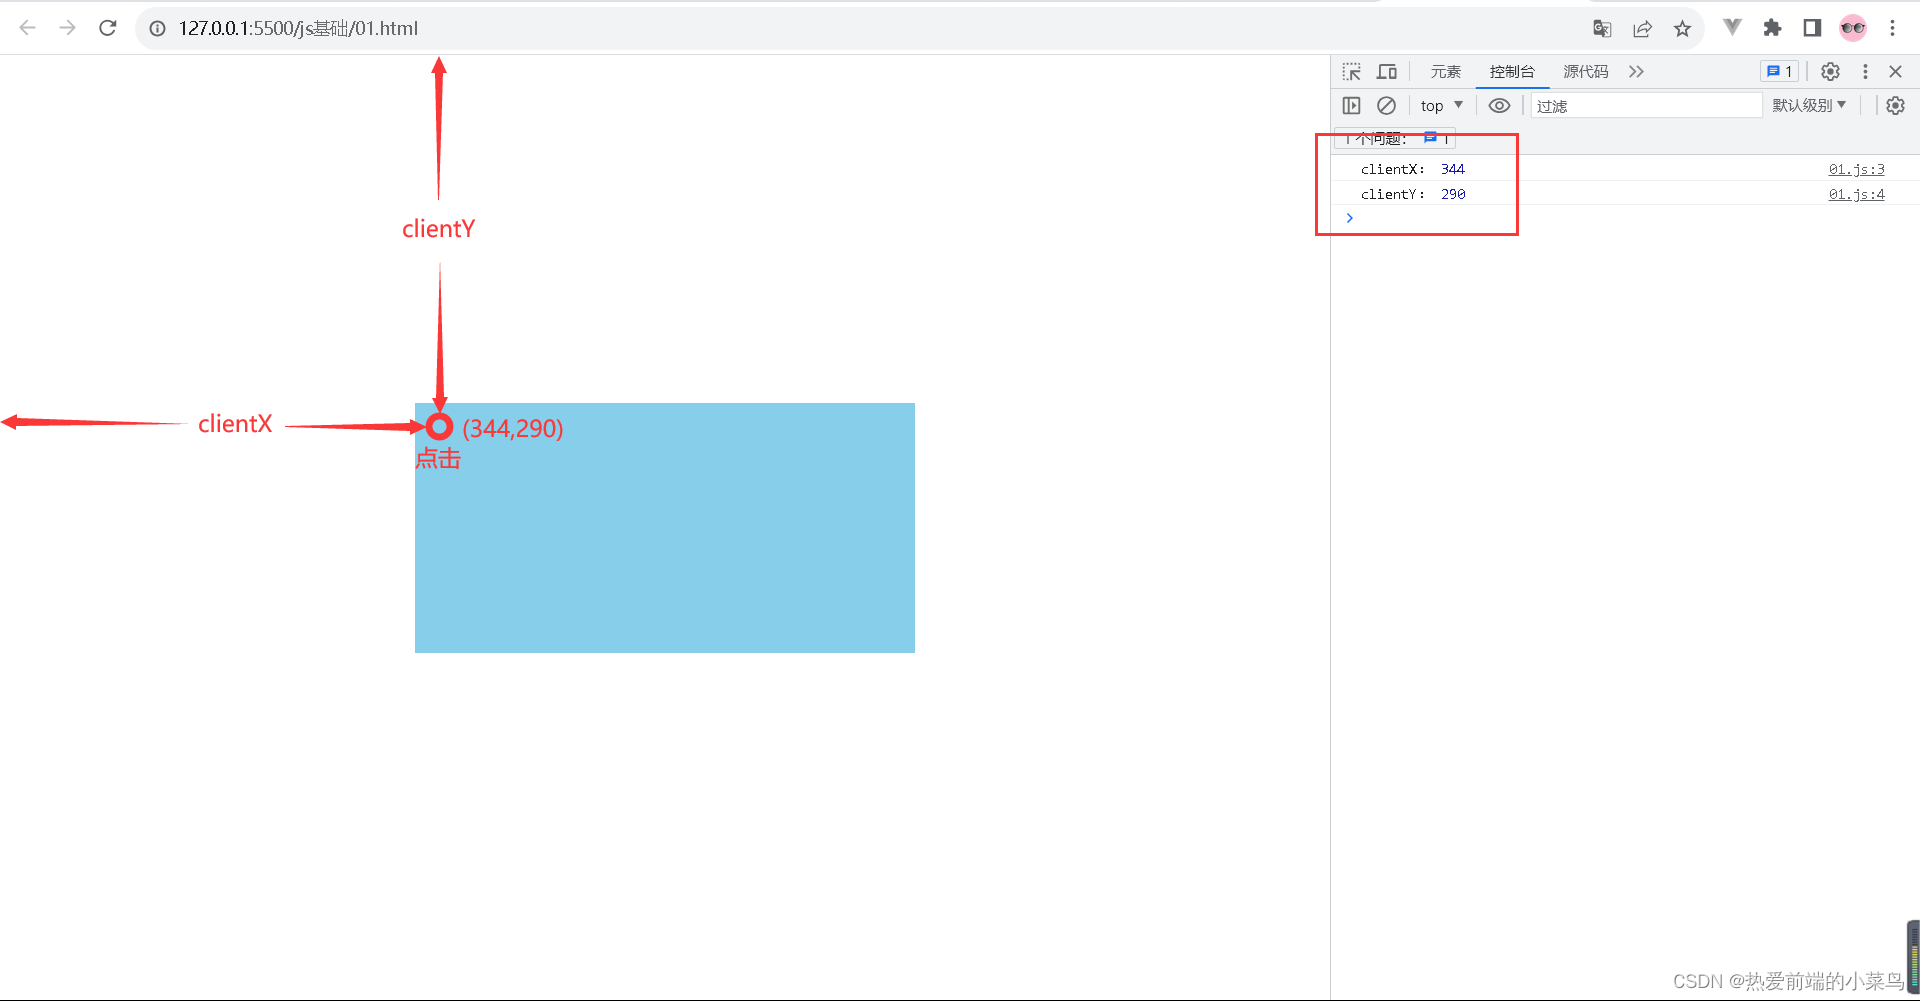This screenshot has height=1001, width=1920.
Task: Create a live expression eye icon
Action: [x=1499, y=106]
